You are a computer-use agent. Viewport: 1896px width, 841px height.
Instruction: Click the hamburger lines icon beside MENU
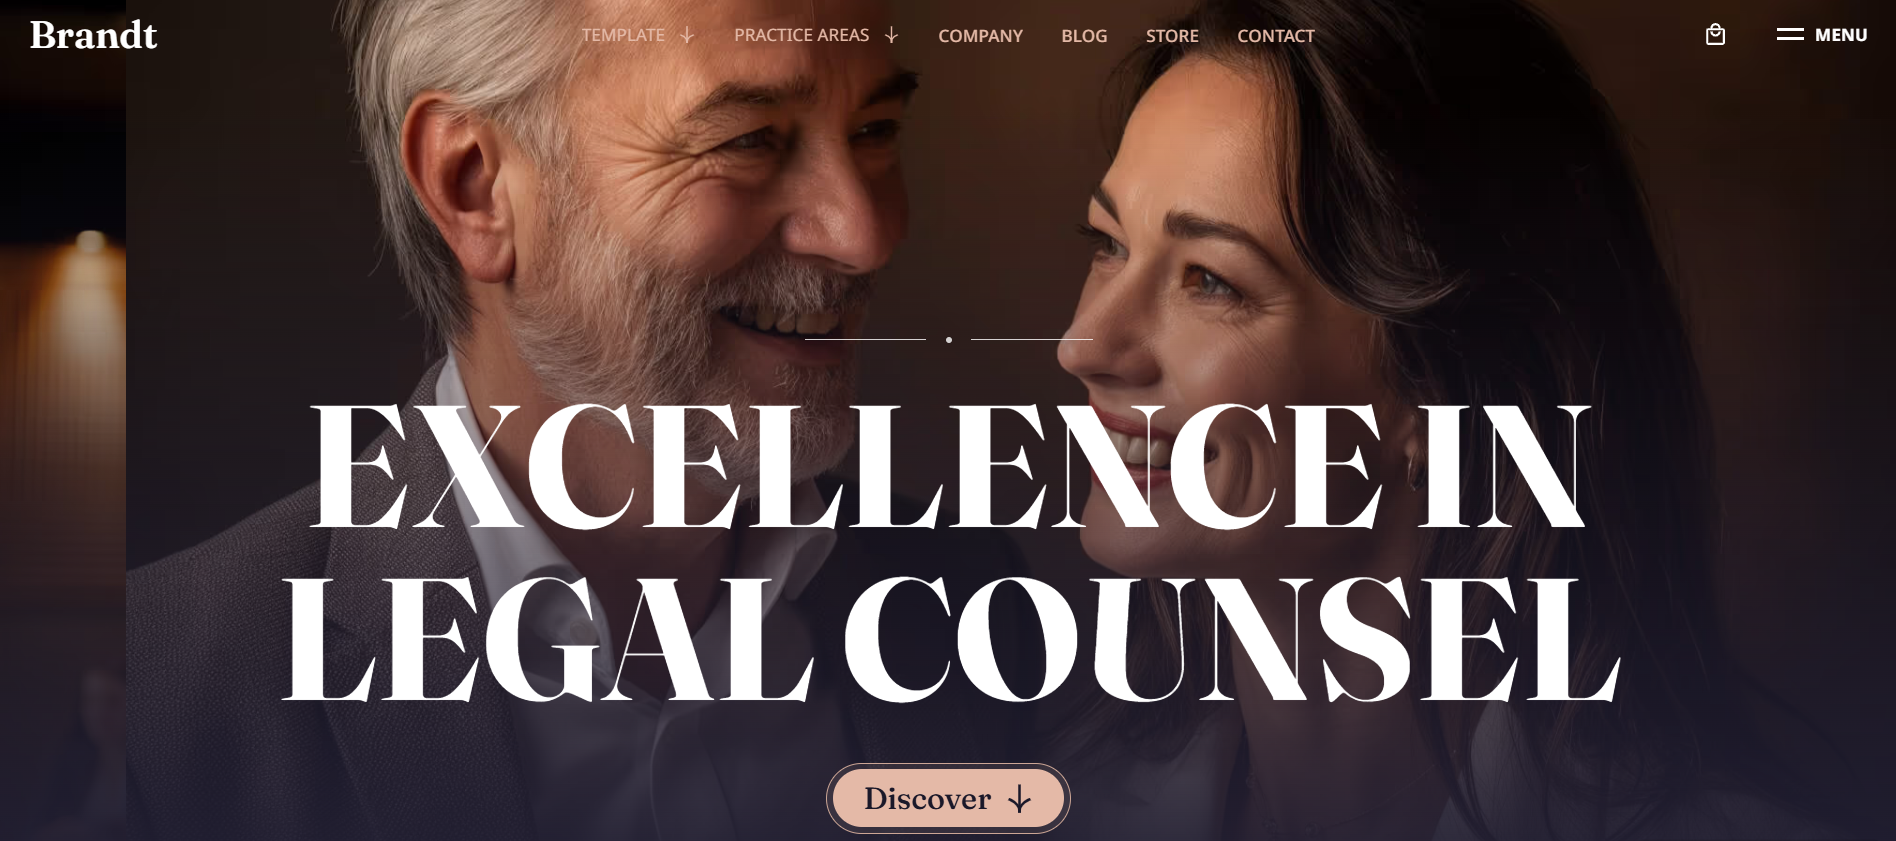pyautogui.click(x=1790, y=34)
